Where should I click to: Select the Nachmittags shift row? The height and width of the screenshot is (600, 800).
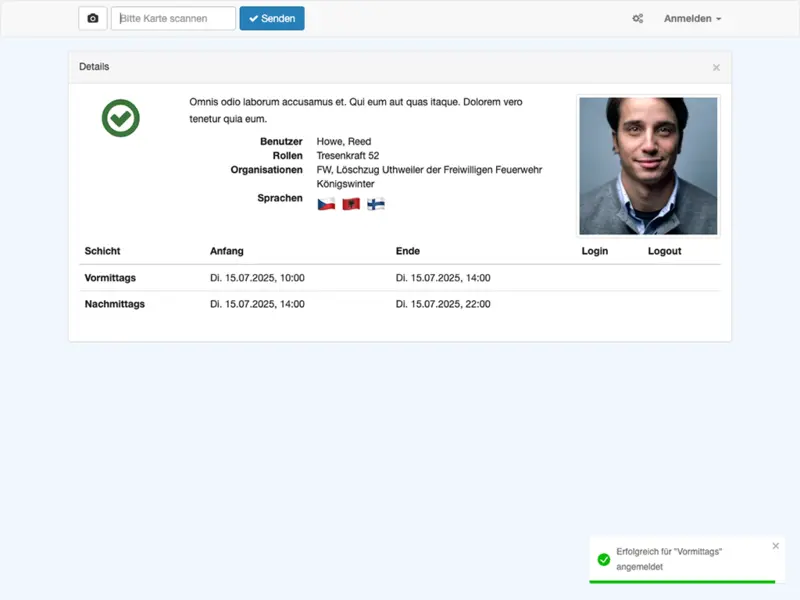tap(400, 304)
